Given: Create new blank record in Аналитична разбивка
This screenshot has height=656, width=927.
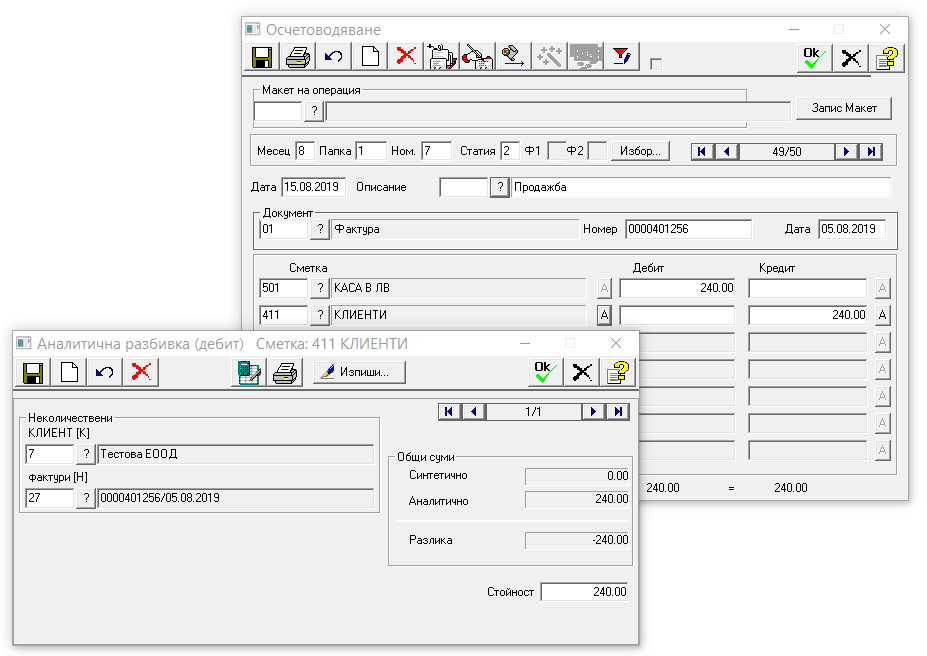Looking at the screenshot, I should [69, 373].
